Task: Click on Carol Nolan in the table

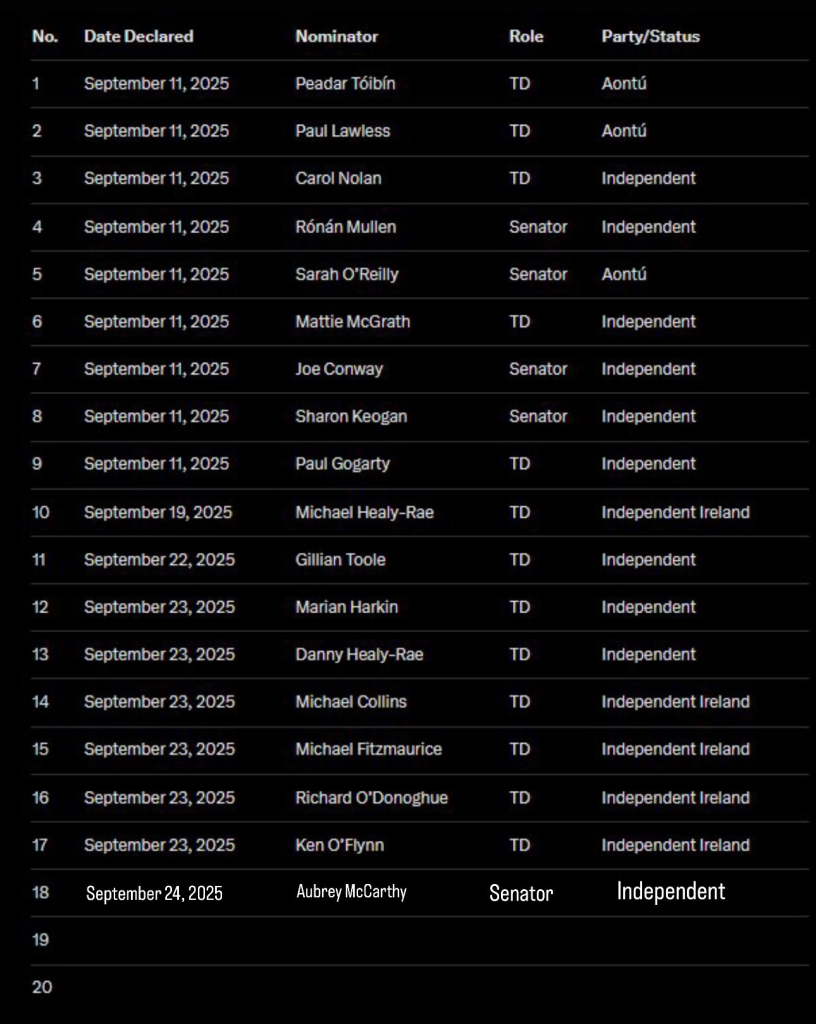Action: (x=338, y=178)
